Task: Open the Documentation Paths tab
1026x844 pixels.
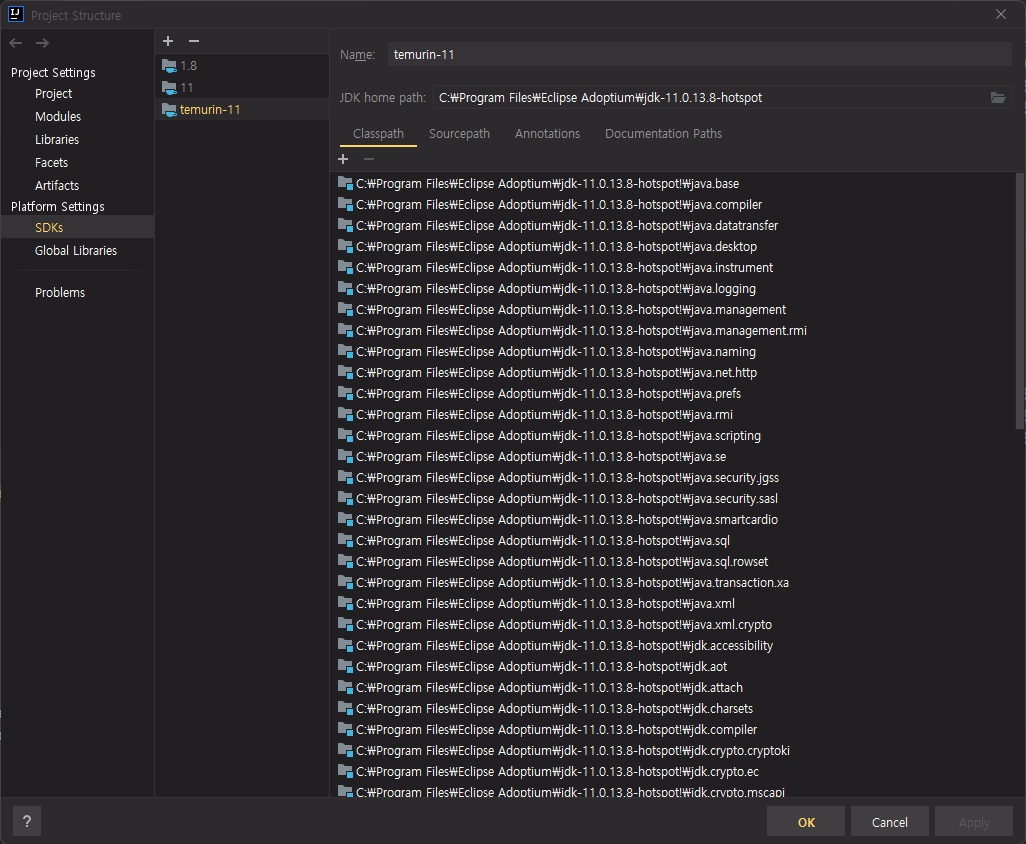Action: 663,133
